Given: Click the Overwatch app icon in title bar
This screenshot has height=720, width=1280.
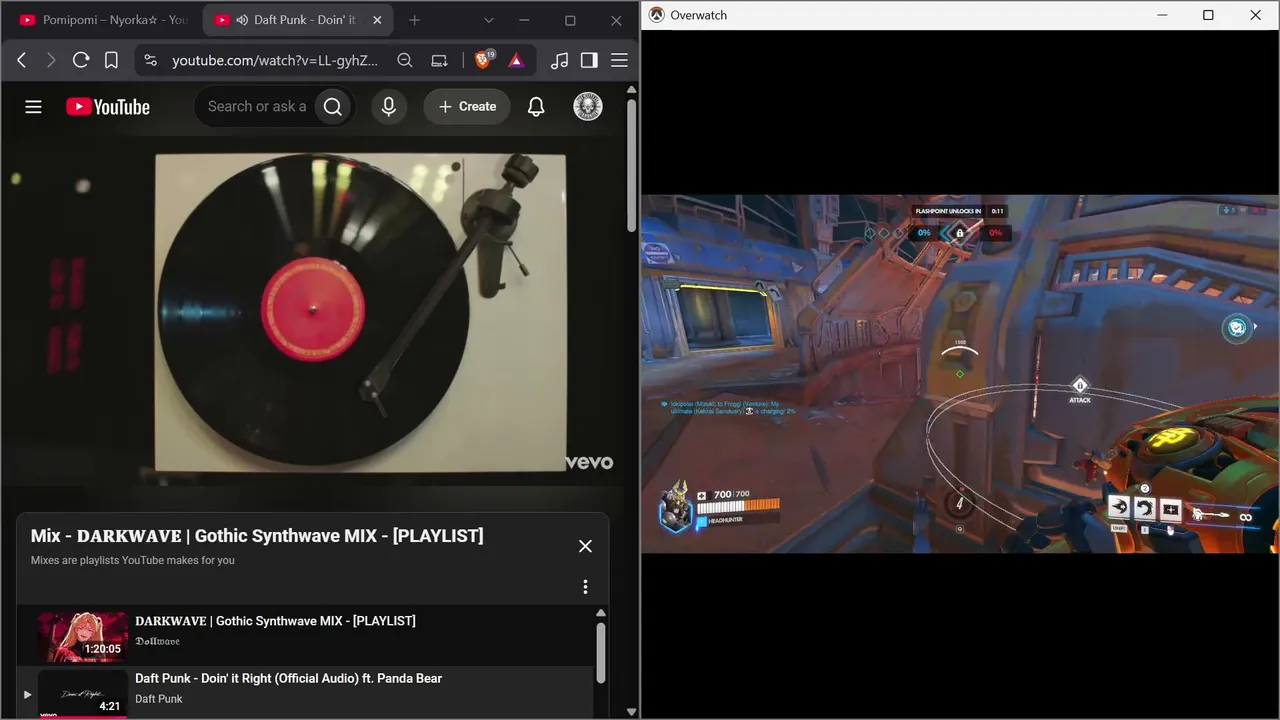Looking at the screenshot, I should point(656,15).
